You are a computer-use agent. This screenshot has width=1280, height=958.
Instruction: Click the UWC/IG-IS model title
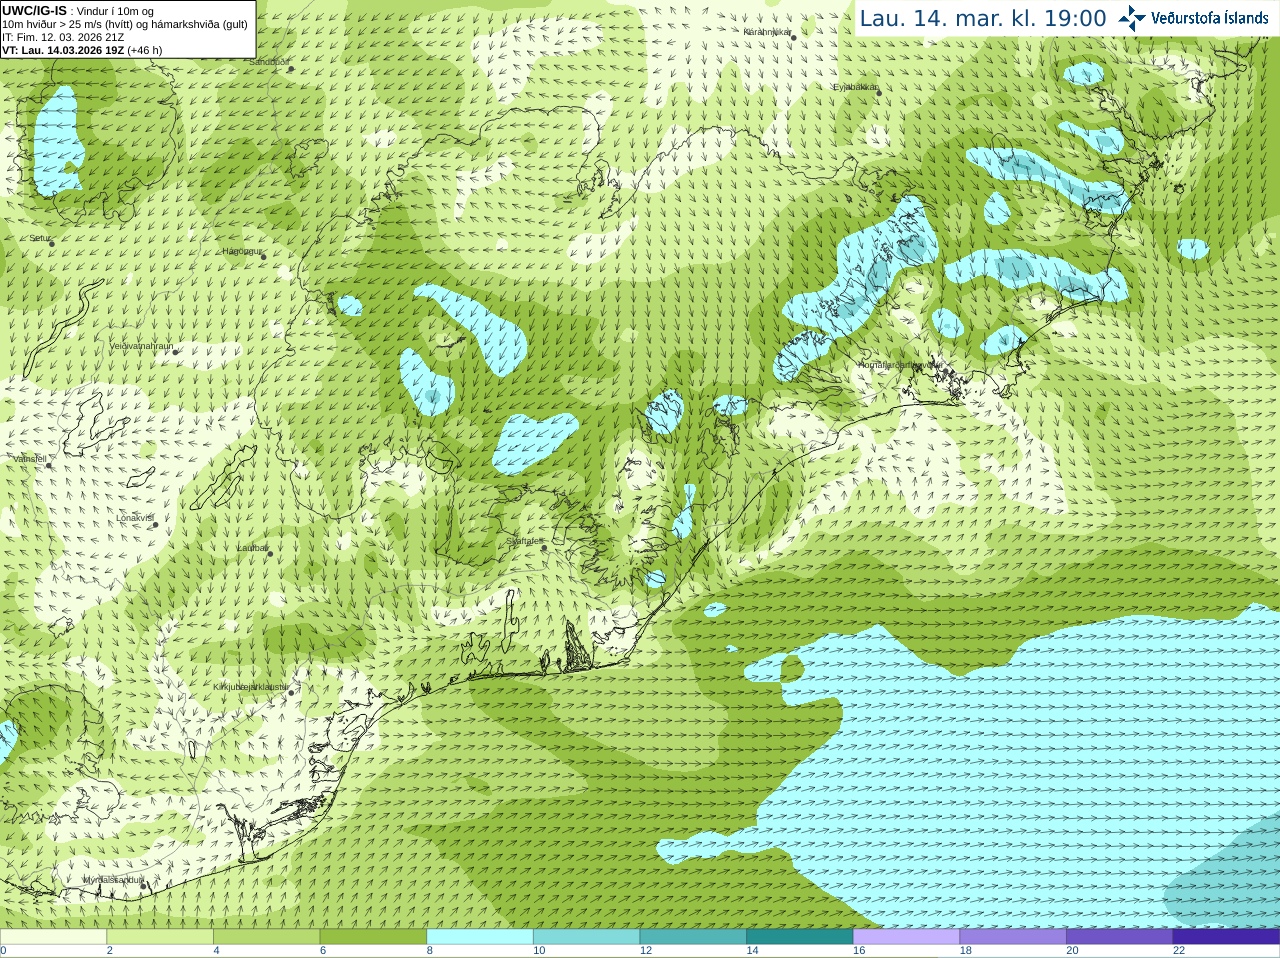pos(35,10)
